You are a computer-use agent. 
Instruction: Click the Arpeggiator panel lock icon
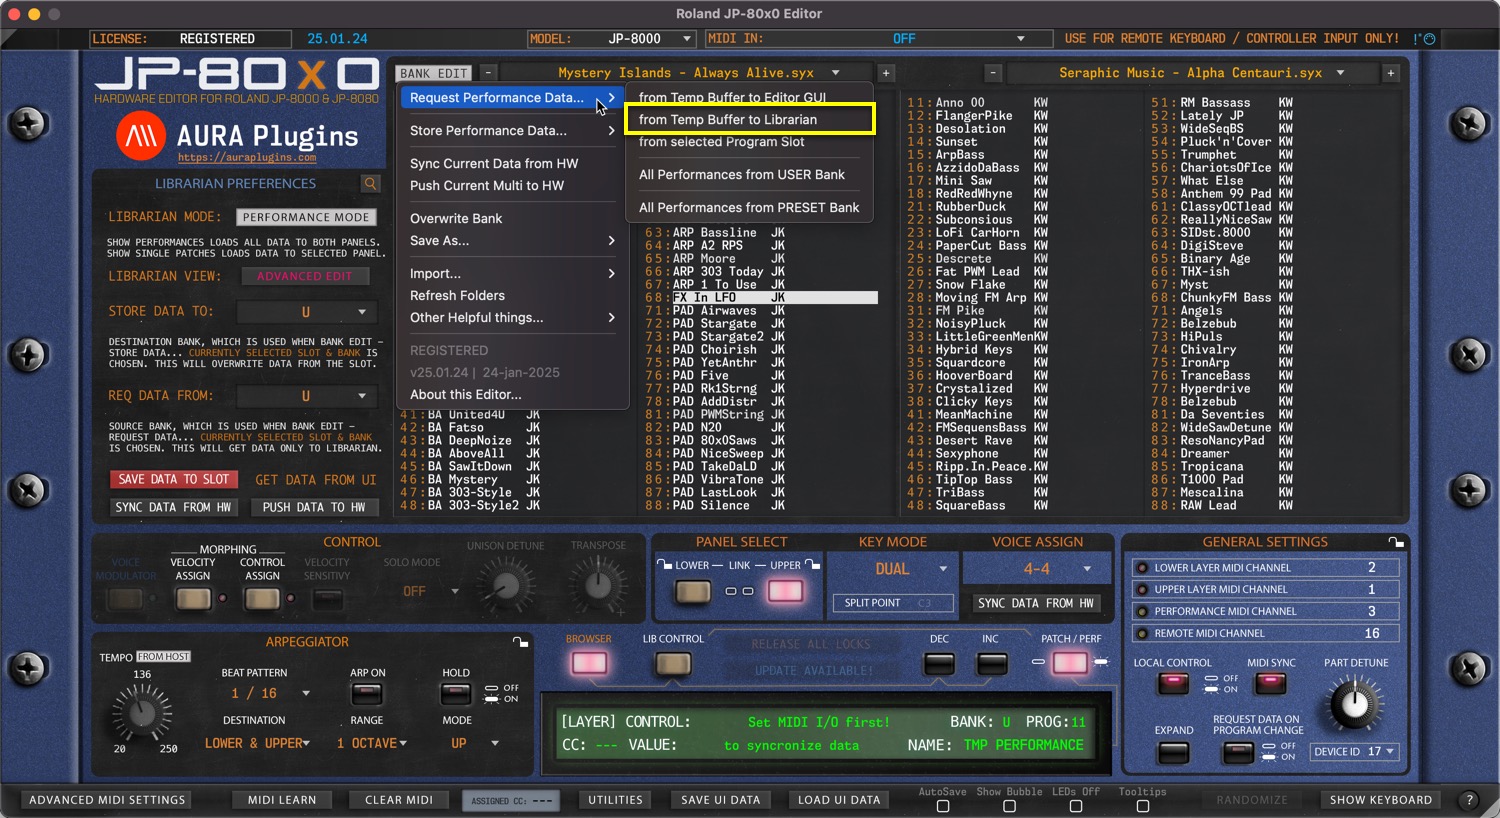point(520,642)
